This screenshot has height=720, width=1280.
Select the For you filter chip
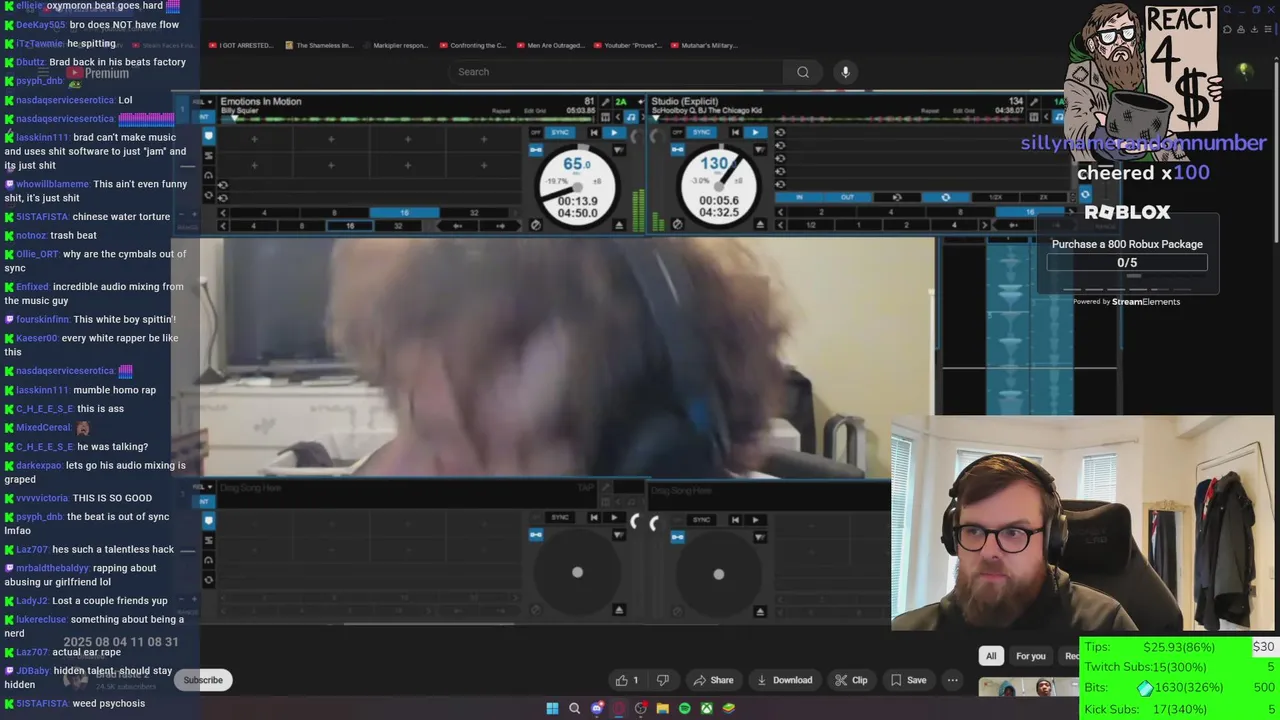pos(1031,656)
